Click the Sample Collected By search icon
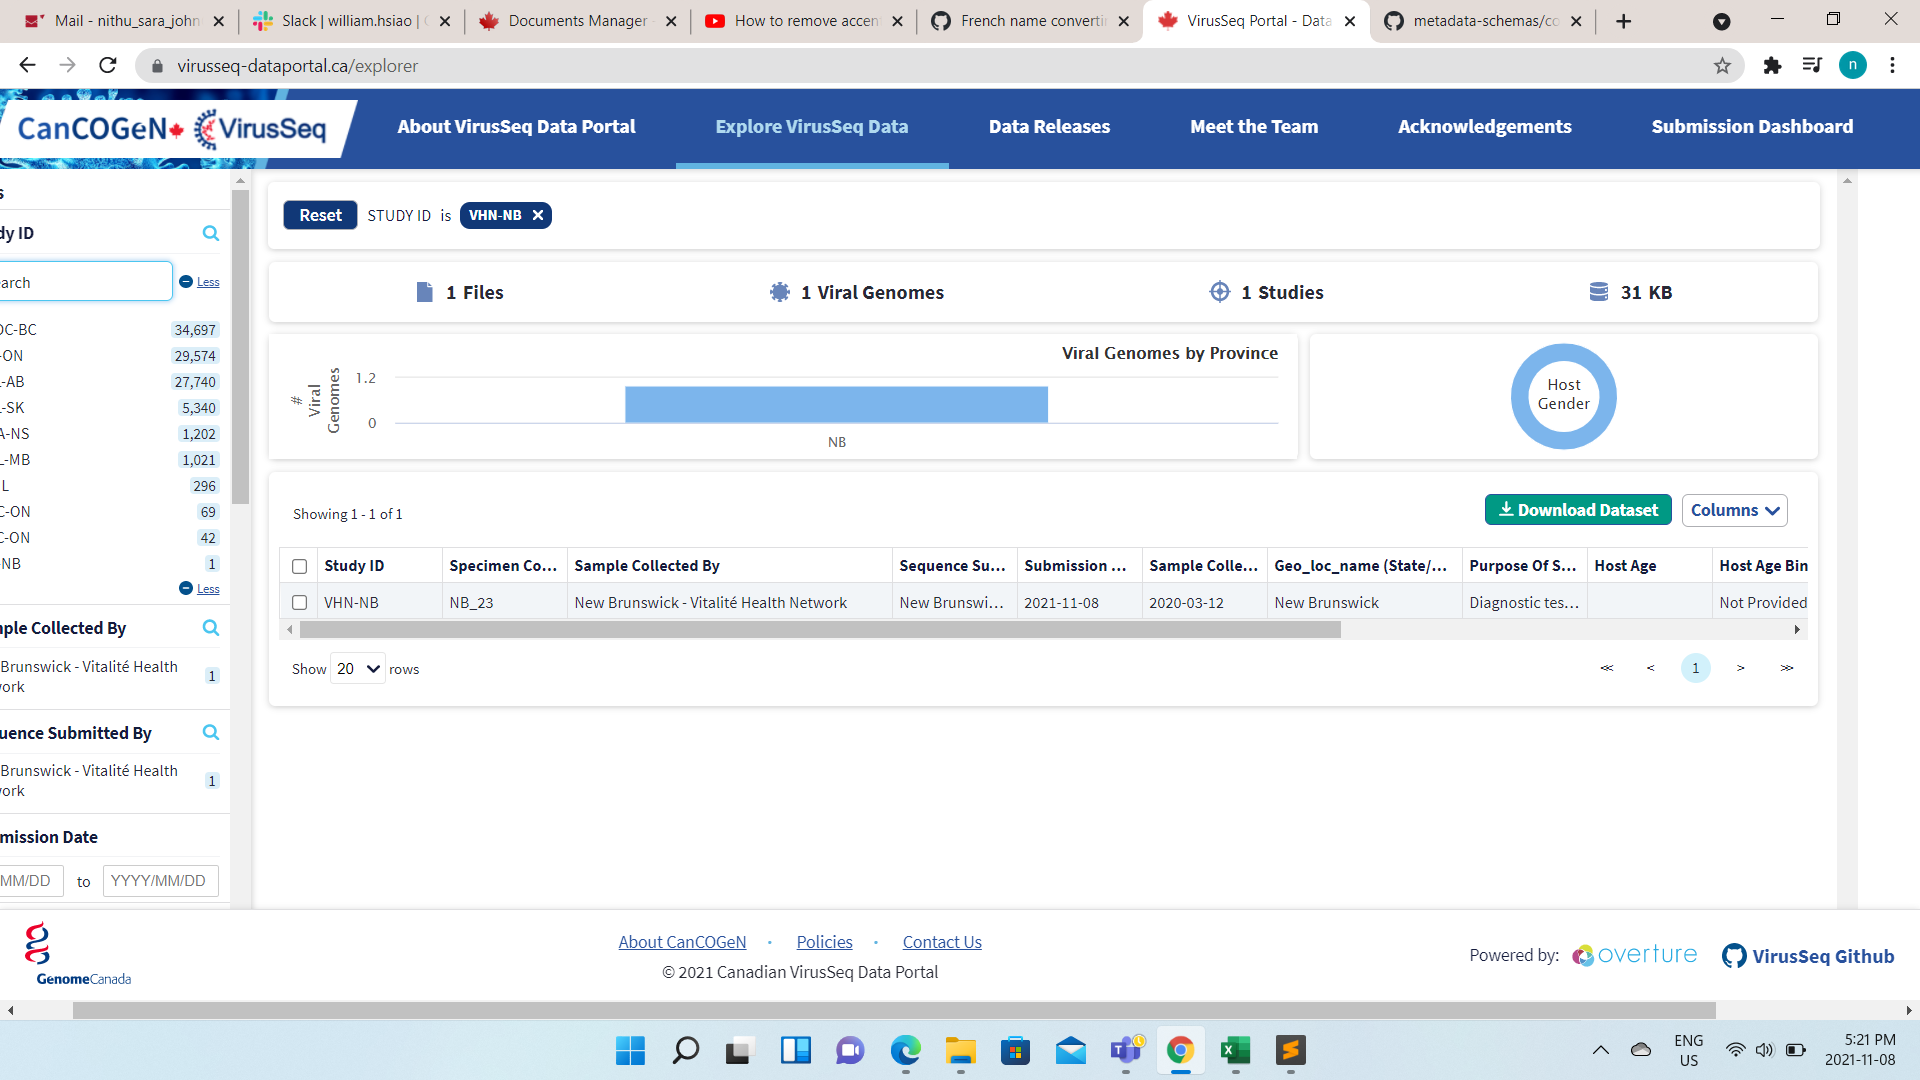This screenshot has width=1920, height=1080. [x=211, y=628]
